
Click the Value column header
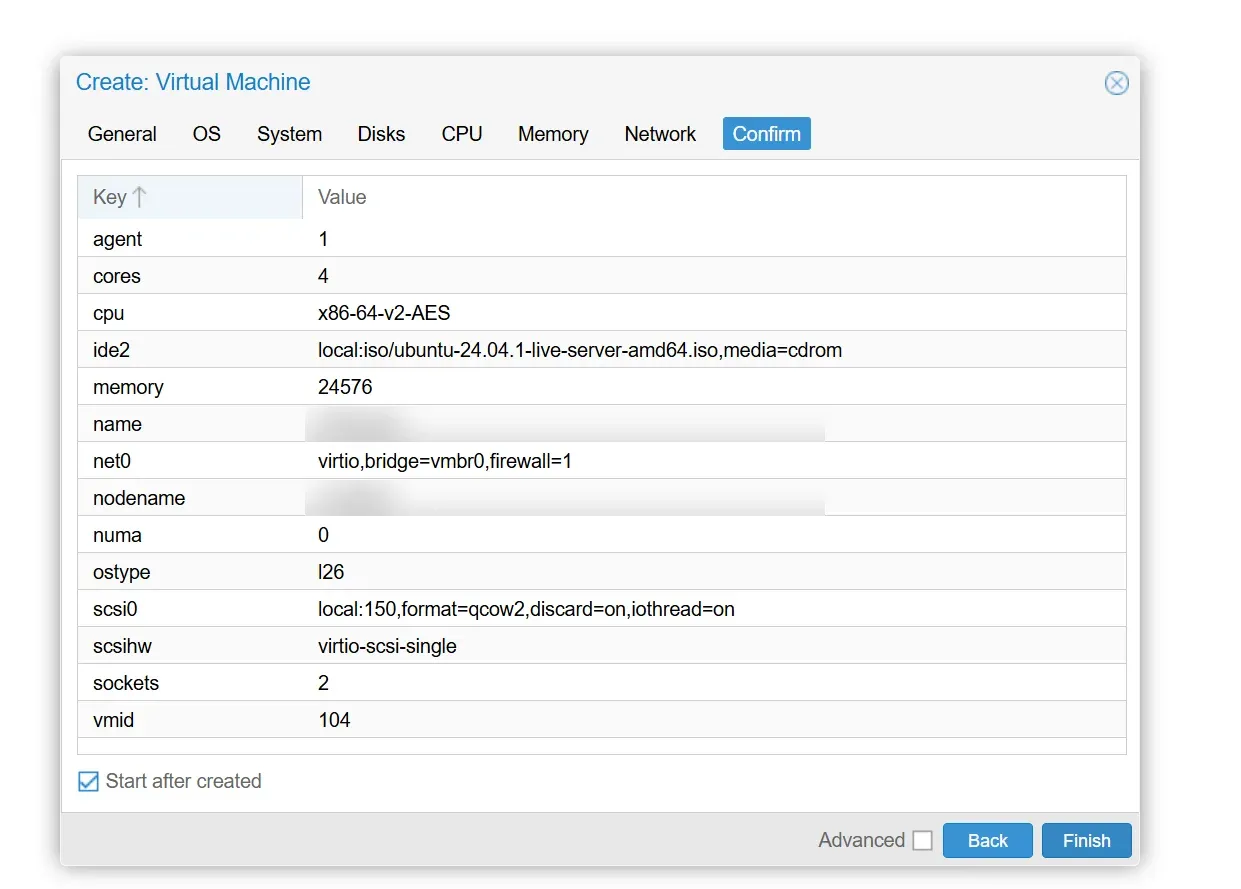click(714, 197)
